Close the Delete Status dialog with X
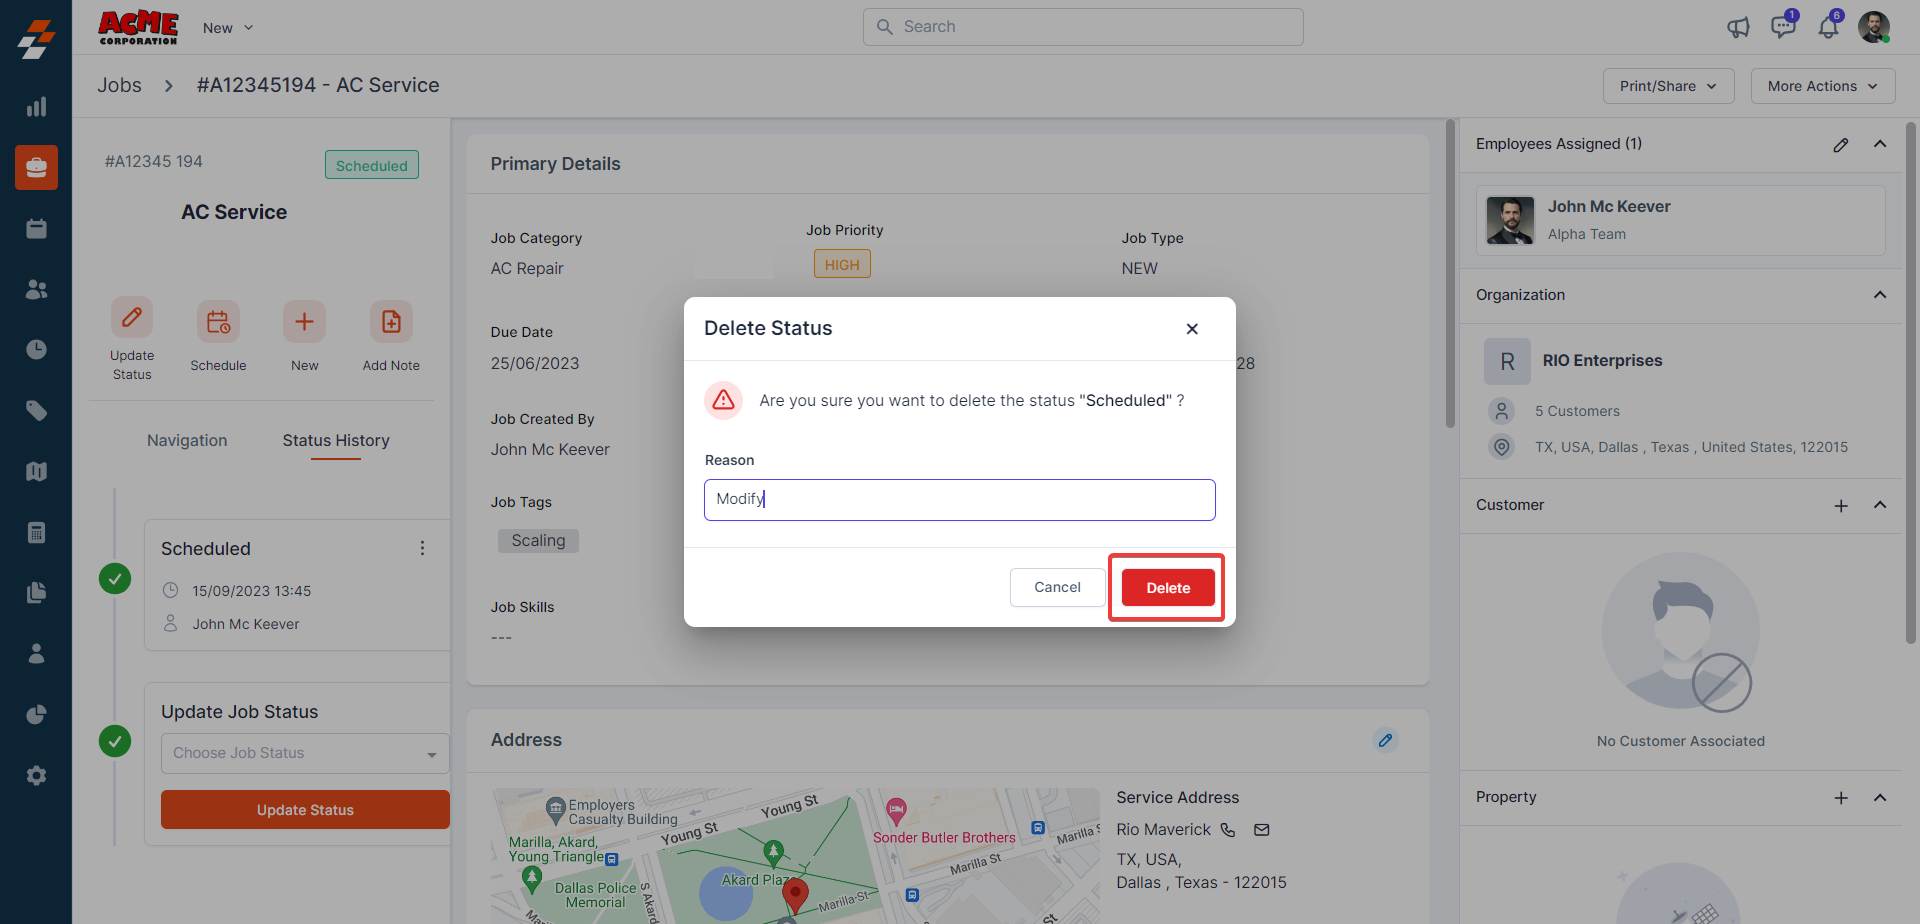 tap(1192, 329)
